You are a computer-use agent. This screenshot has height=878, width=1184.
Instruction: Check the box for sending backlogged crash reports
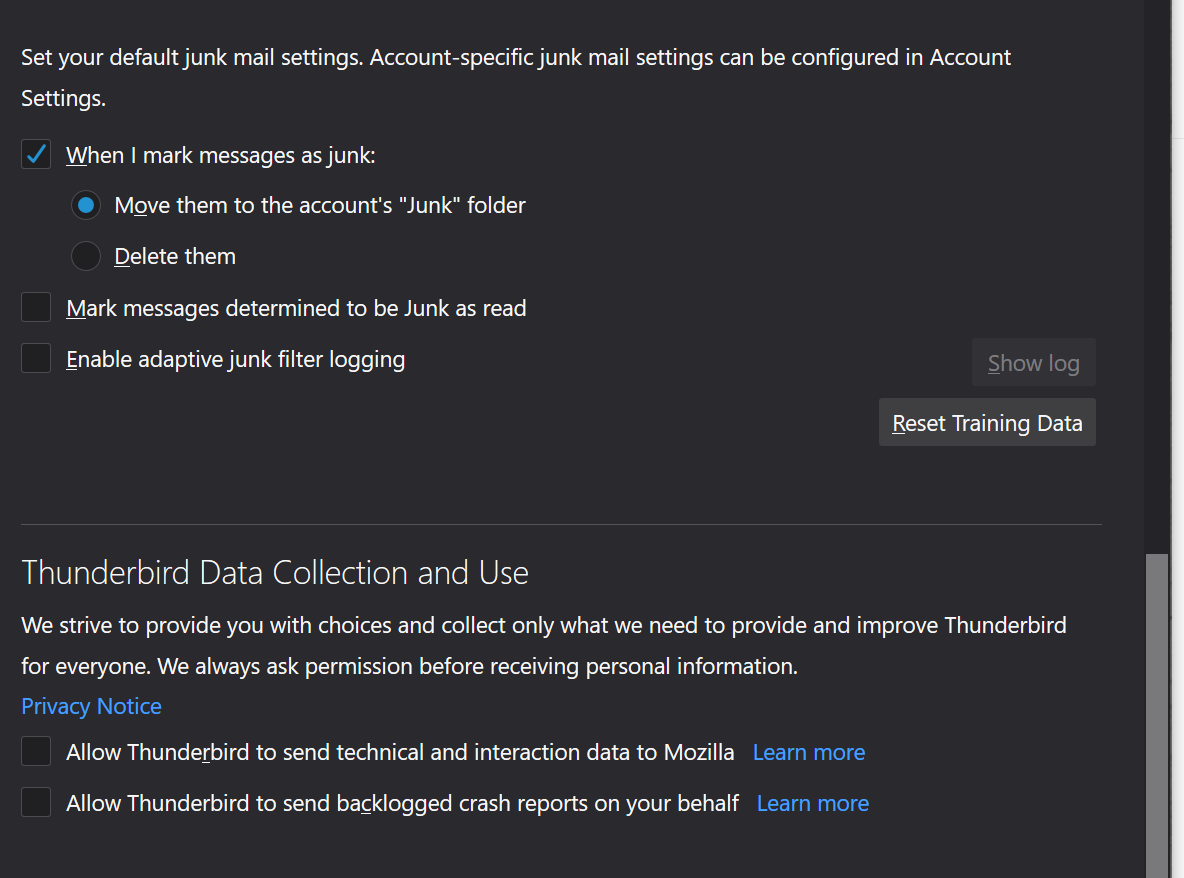coord(36,803)
